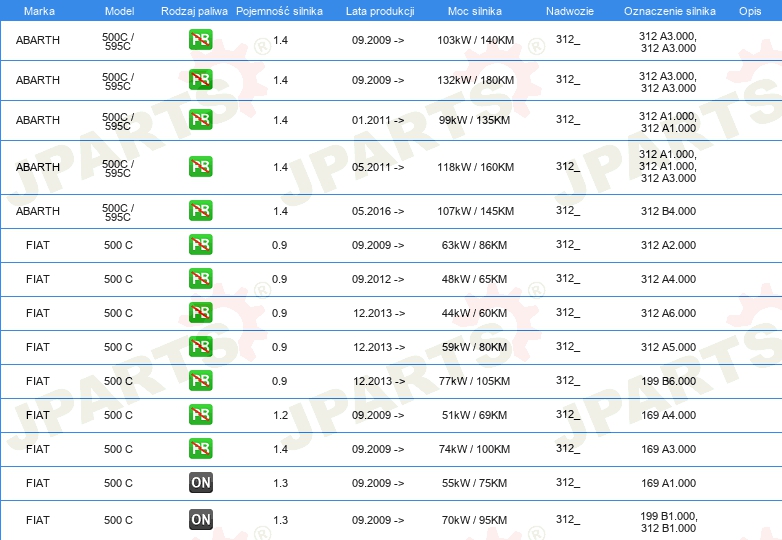Select the 103kW / 140KM power cell
782x540 pixels.
click(x=475, y=40)
